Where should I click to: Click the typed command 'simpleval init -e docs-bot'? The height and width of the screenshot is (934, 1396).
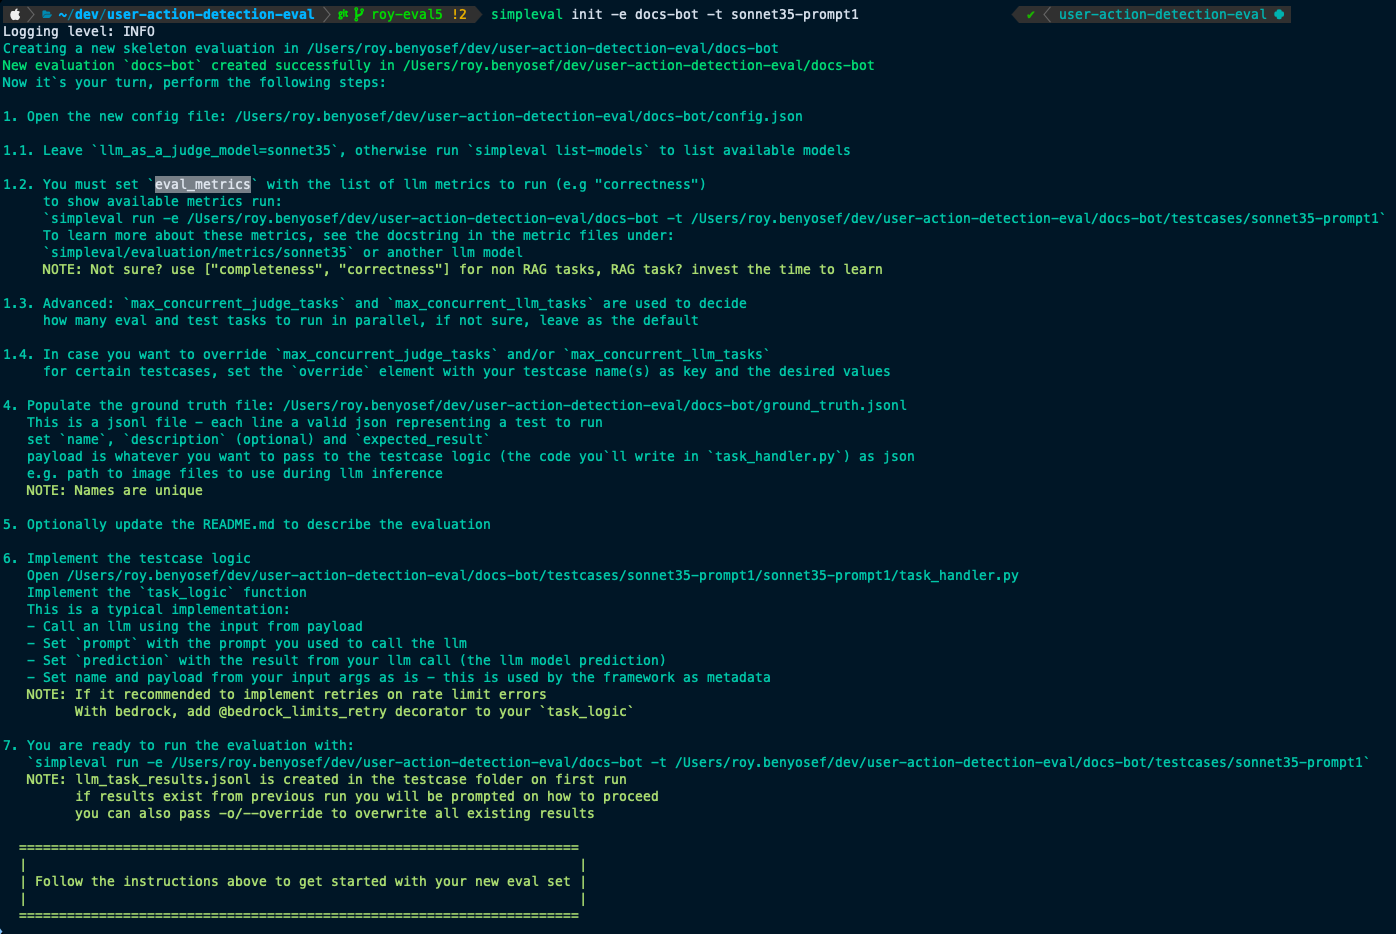(595, 14)
